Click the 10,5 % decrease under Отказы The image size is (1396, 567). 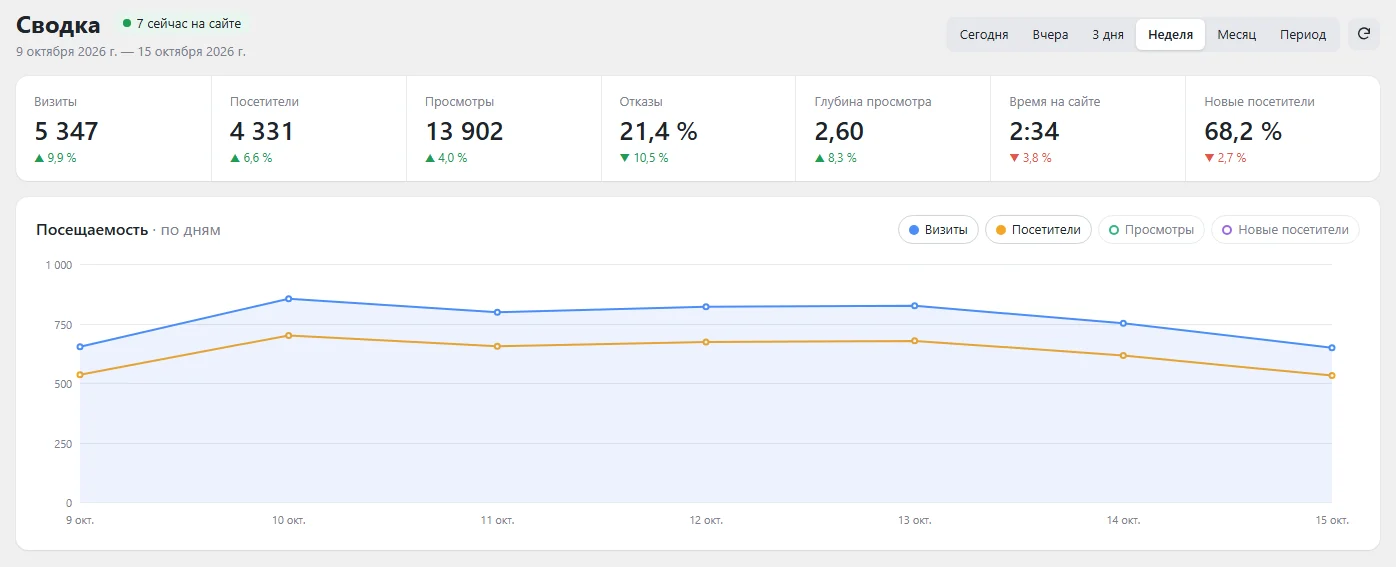click(644, 158)
